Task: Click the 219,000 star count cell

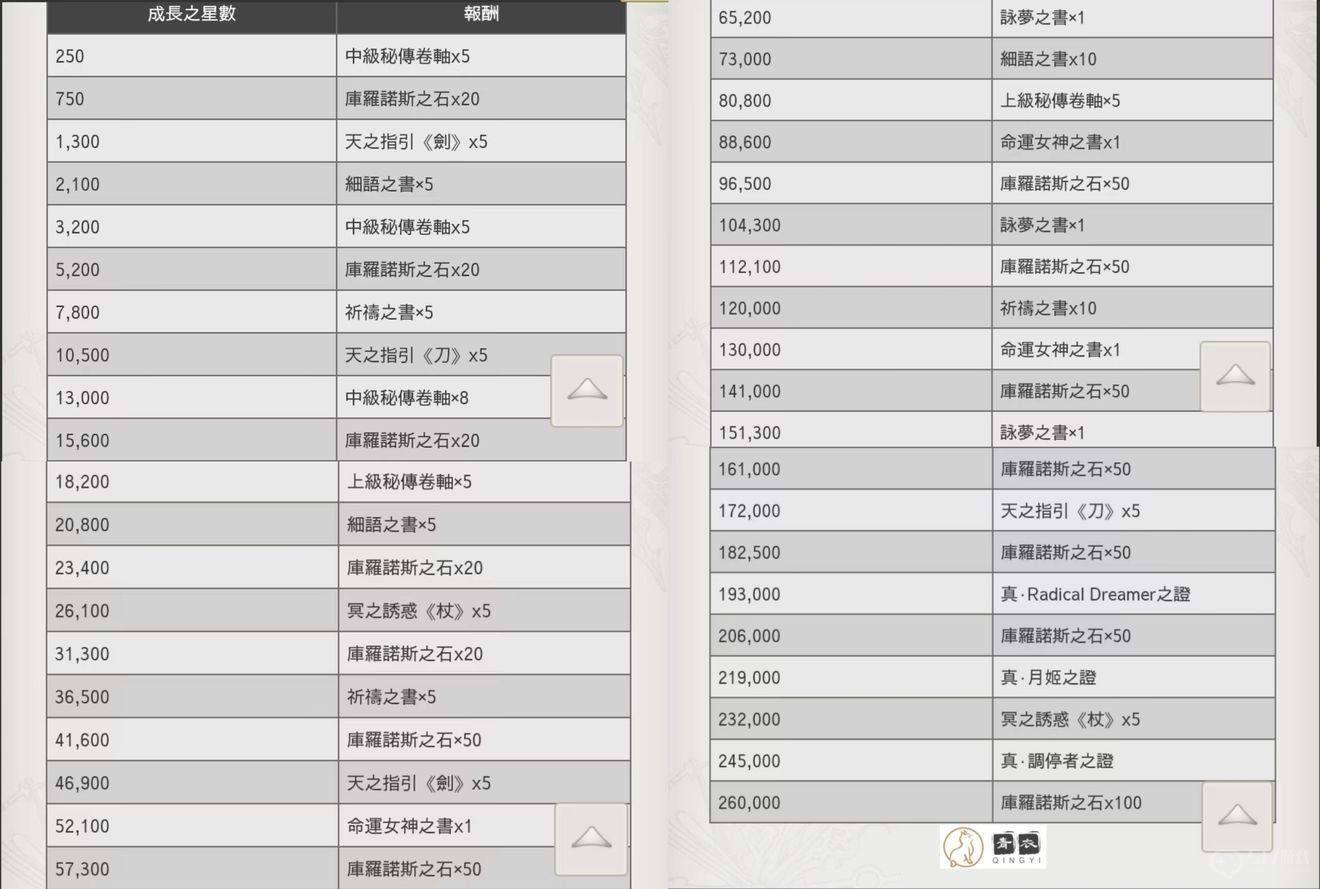Action: [x=851, y=677]
